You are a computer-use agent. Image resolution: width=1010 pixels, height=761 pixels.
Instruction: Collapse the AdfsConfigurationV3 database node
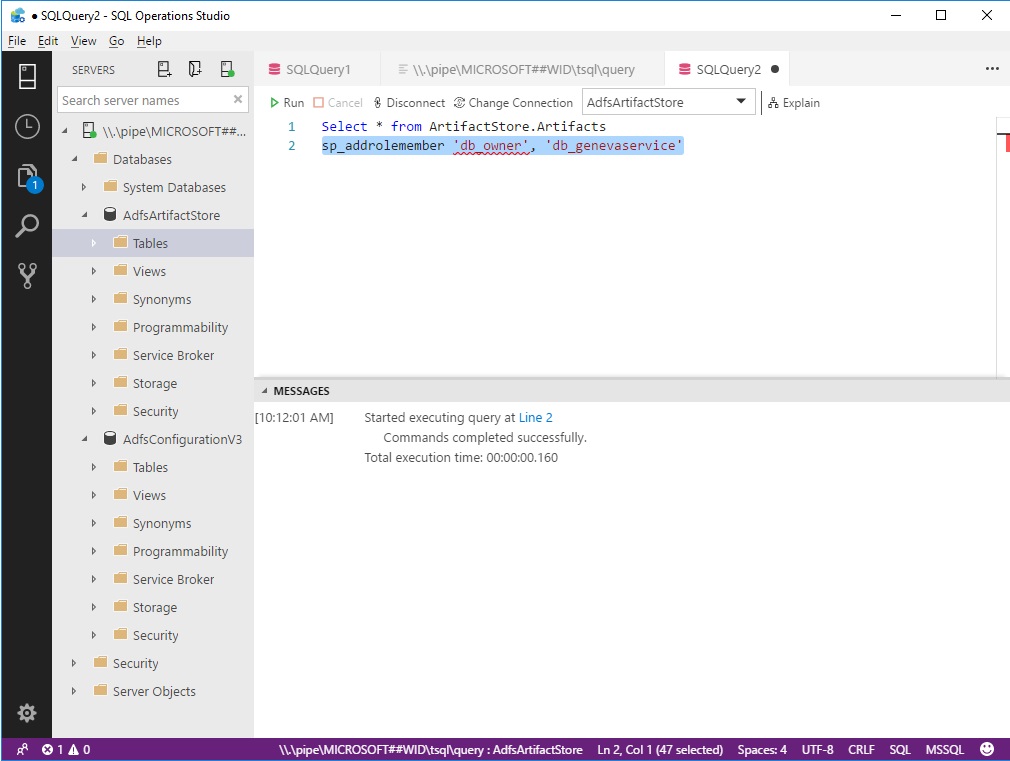click(x=84, y=439)
